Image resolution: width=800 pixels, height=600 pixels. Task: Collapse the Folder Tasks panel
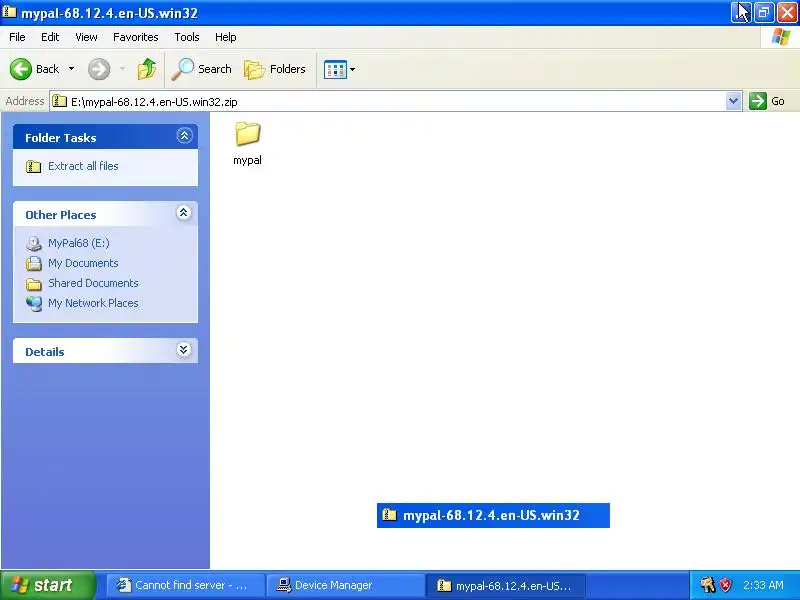[x=184, y=136]
